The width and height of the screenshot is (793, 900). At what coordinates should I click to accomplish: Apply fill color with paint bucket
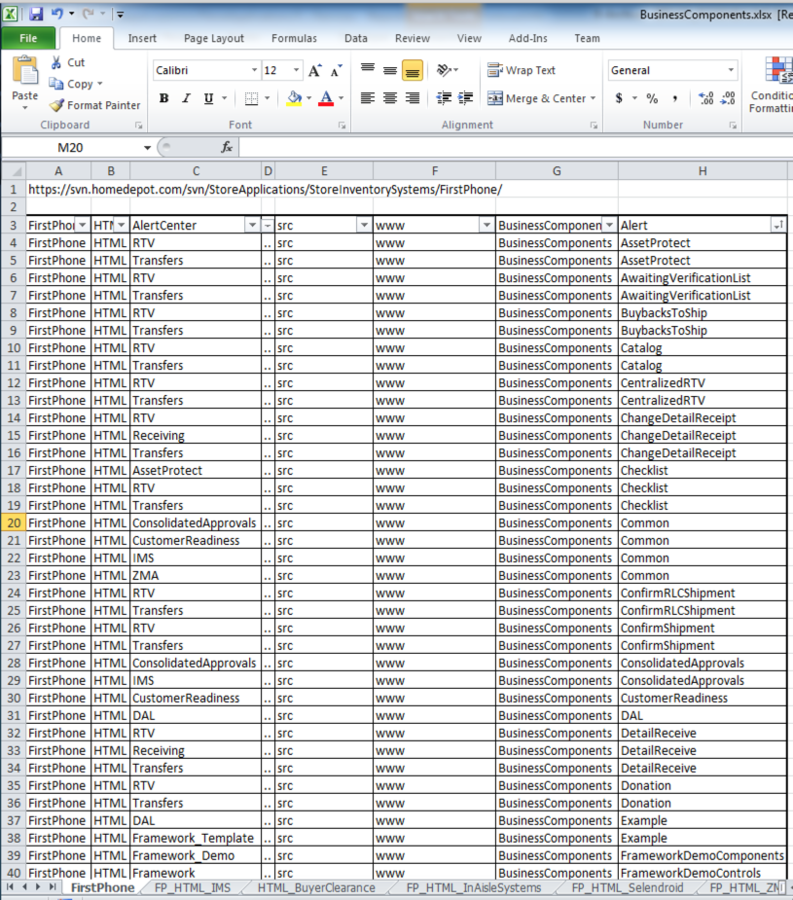click(294, 98)
